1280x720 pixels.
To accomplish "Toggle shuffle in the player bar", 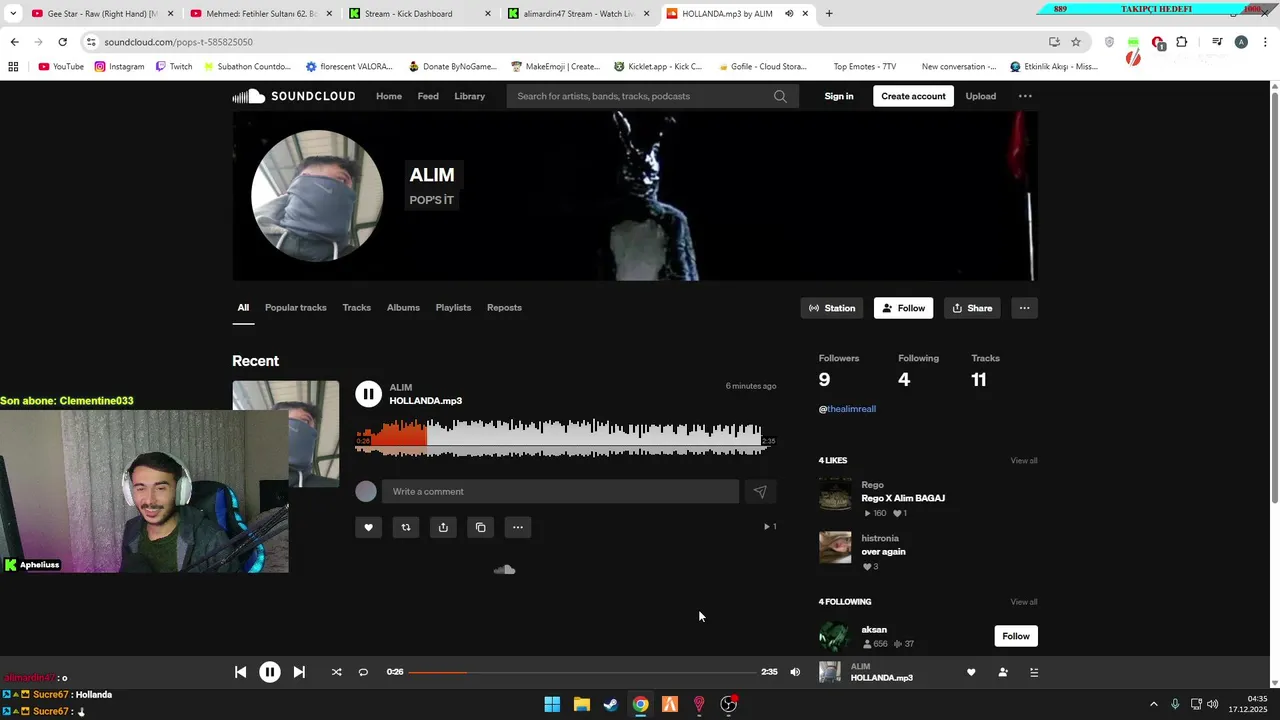I will point(336,672).
